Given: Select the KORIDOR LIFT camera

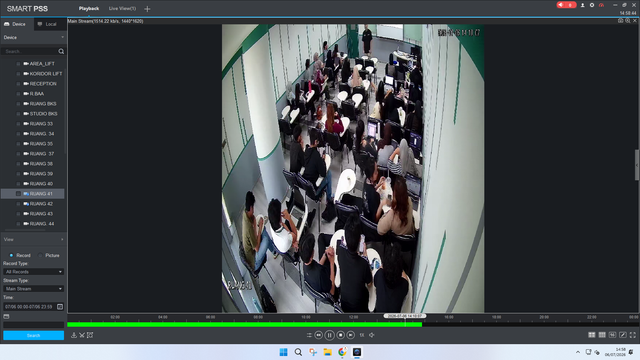Looking at the screenshot, I should coord(46,73).
